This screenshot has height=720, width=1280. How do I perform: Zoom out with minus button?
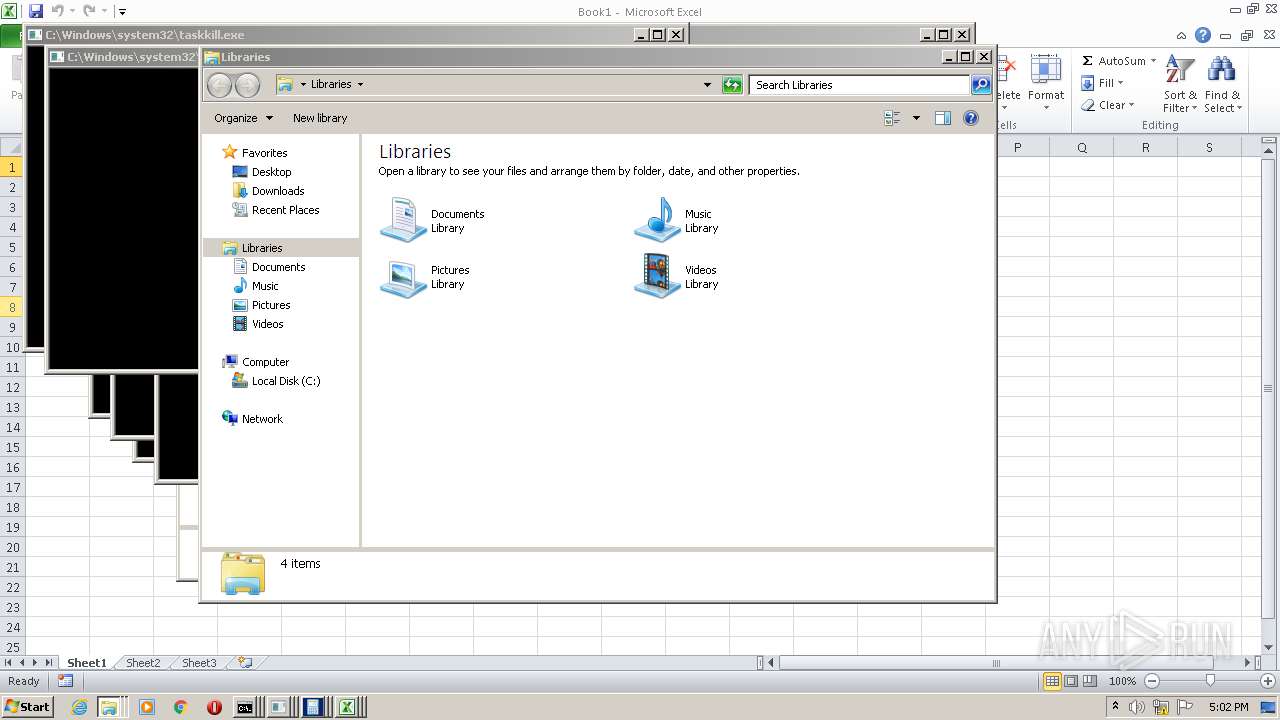(1151, 681)
